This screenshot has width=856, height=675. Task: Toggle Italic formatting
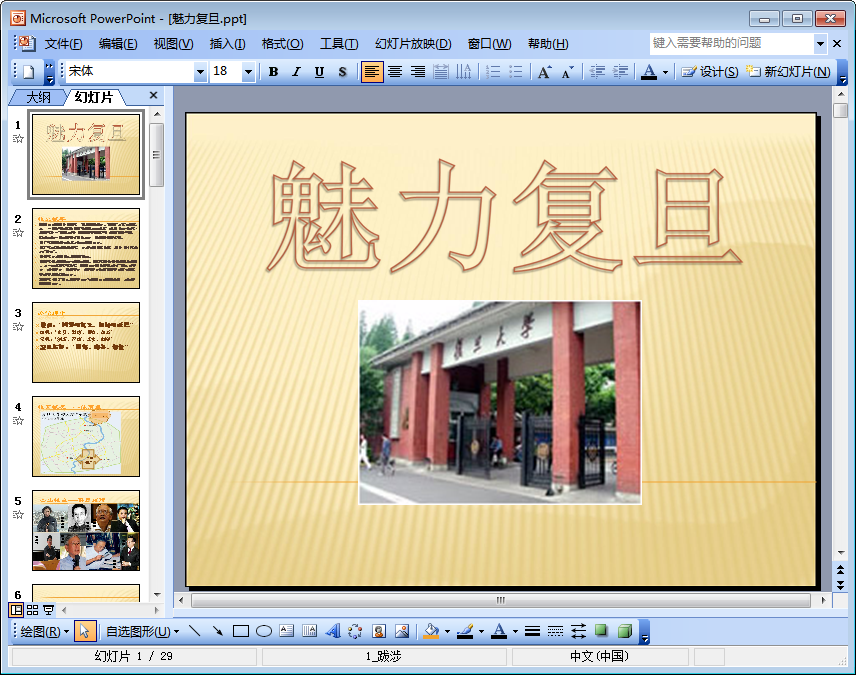296,72
